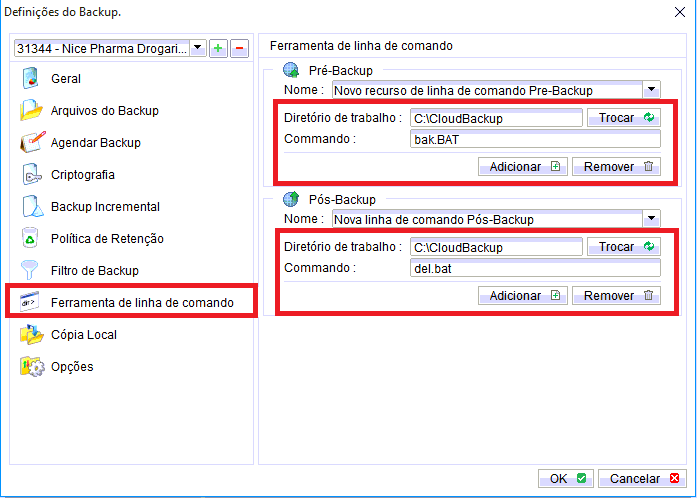Click the Backup Incremental icon
This screenshot has width=697, height=498.
(x=31, y=207)
